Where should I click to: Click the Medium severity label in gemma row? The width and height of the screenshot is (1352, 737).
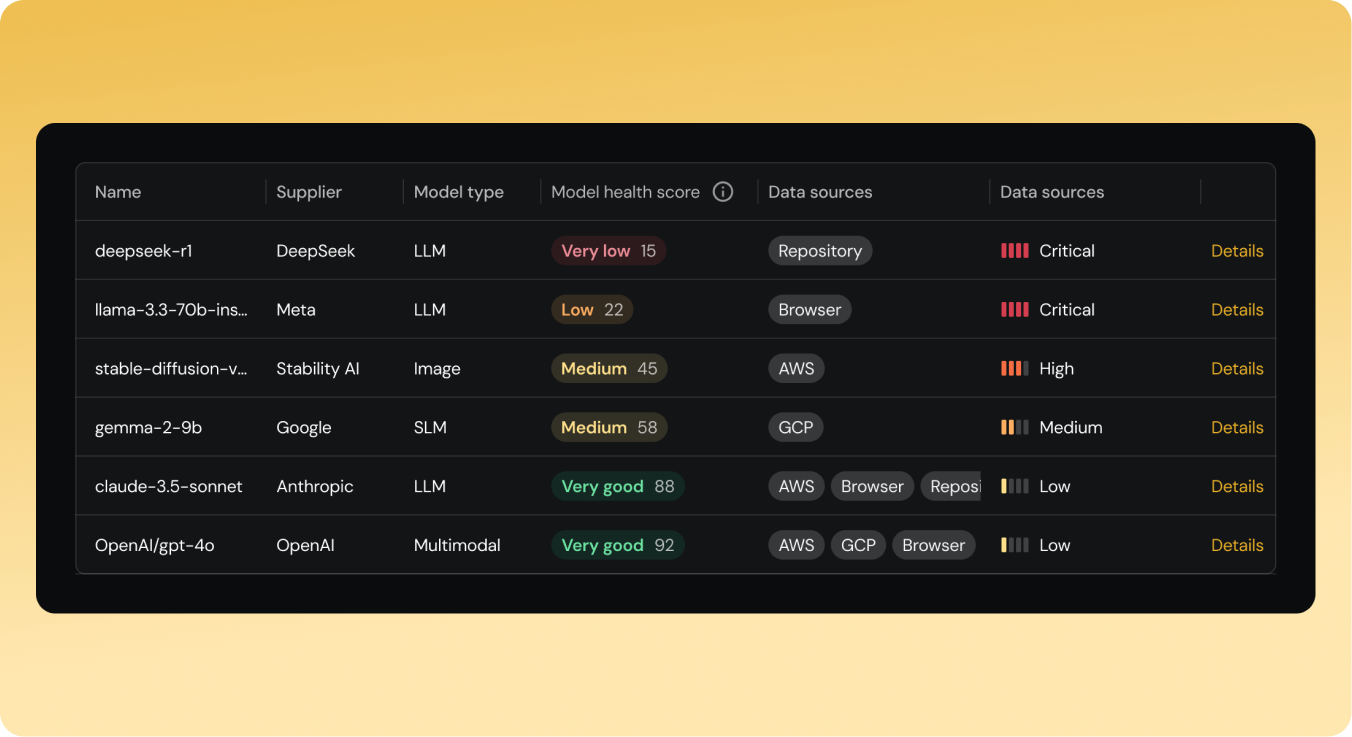1071,428
